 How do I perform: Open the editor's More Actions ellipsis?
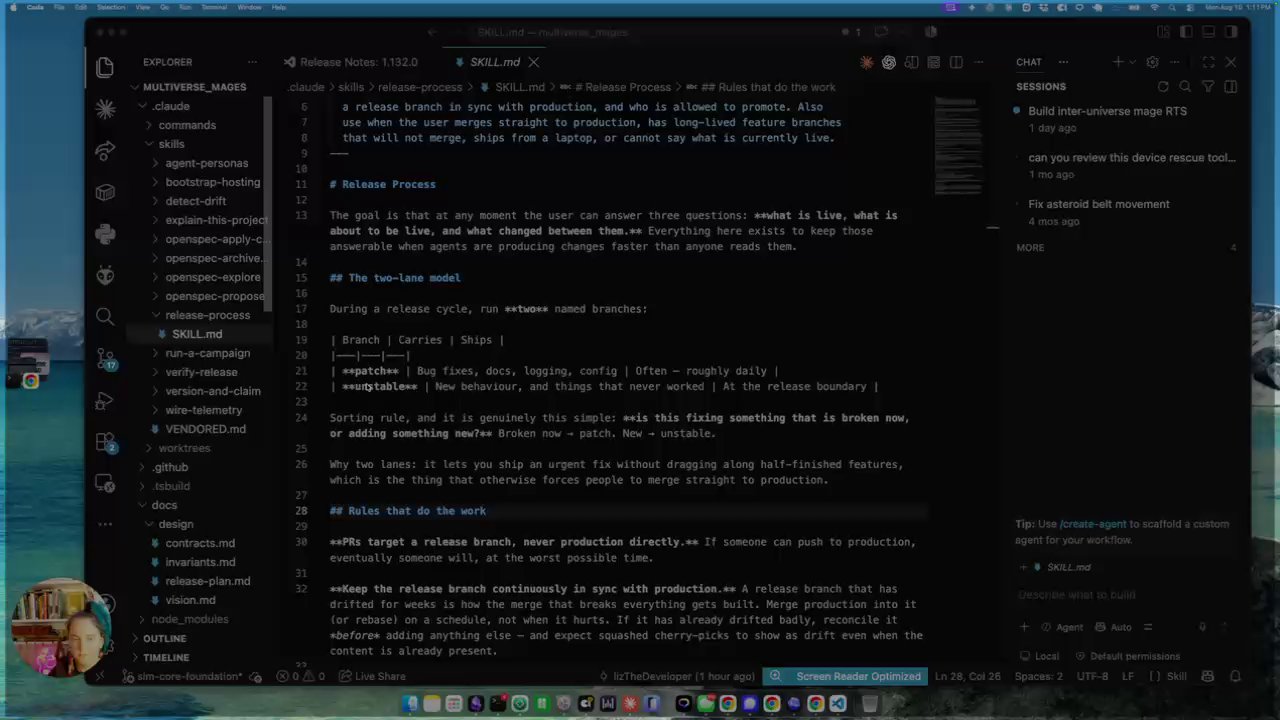click(x=979, y=62)
